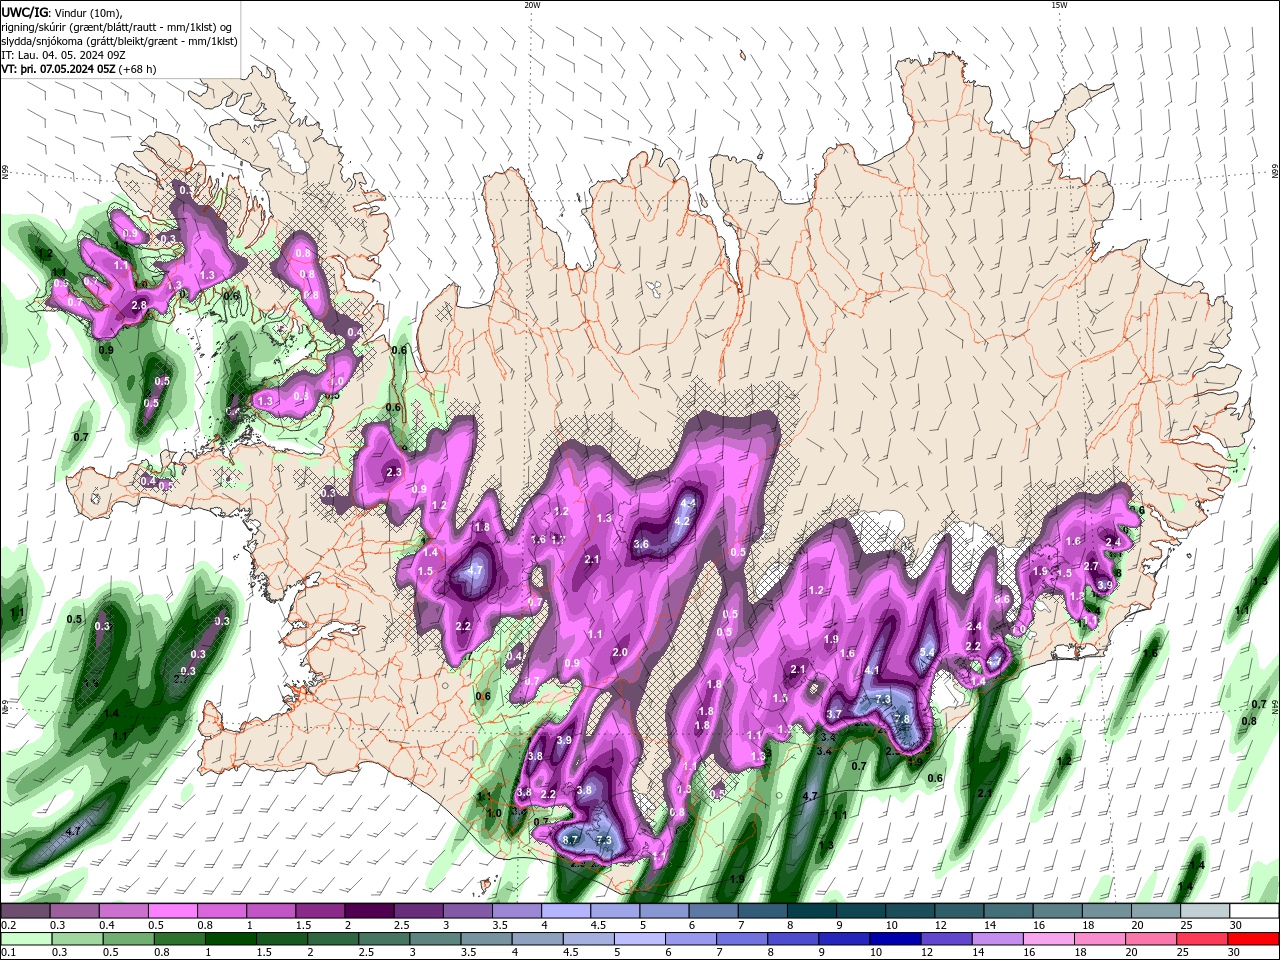Image resolution: width=1280 pixels, height=960 pixels.
Task: Click the '0.2' label in the upper legend
Action: tap(8, 925)
